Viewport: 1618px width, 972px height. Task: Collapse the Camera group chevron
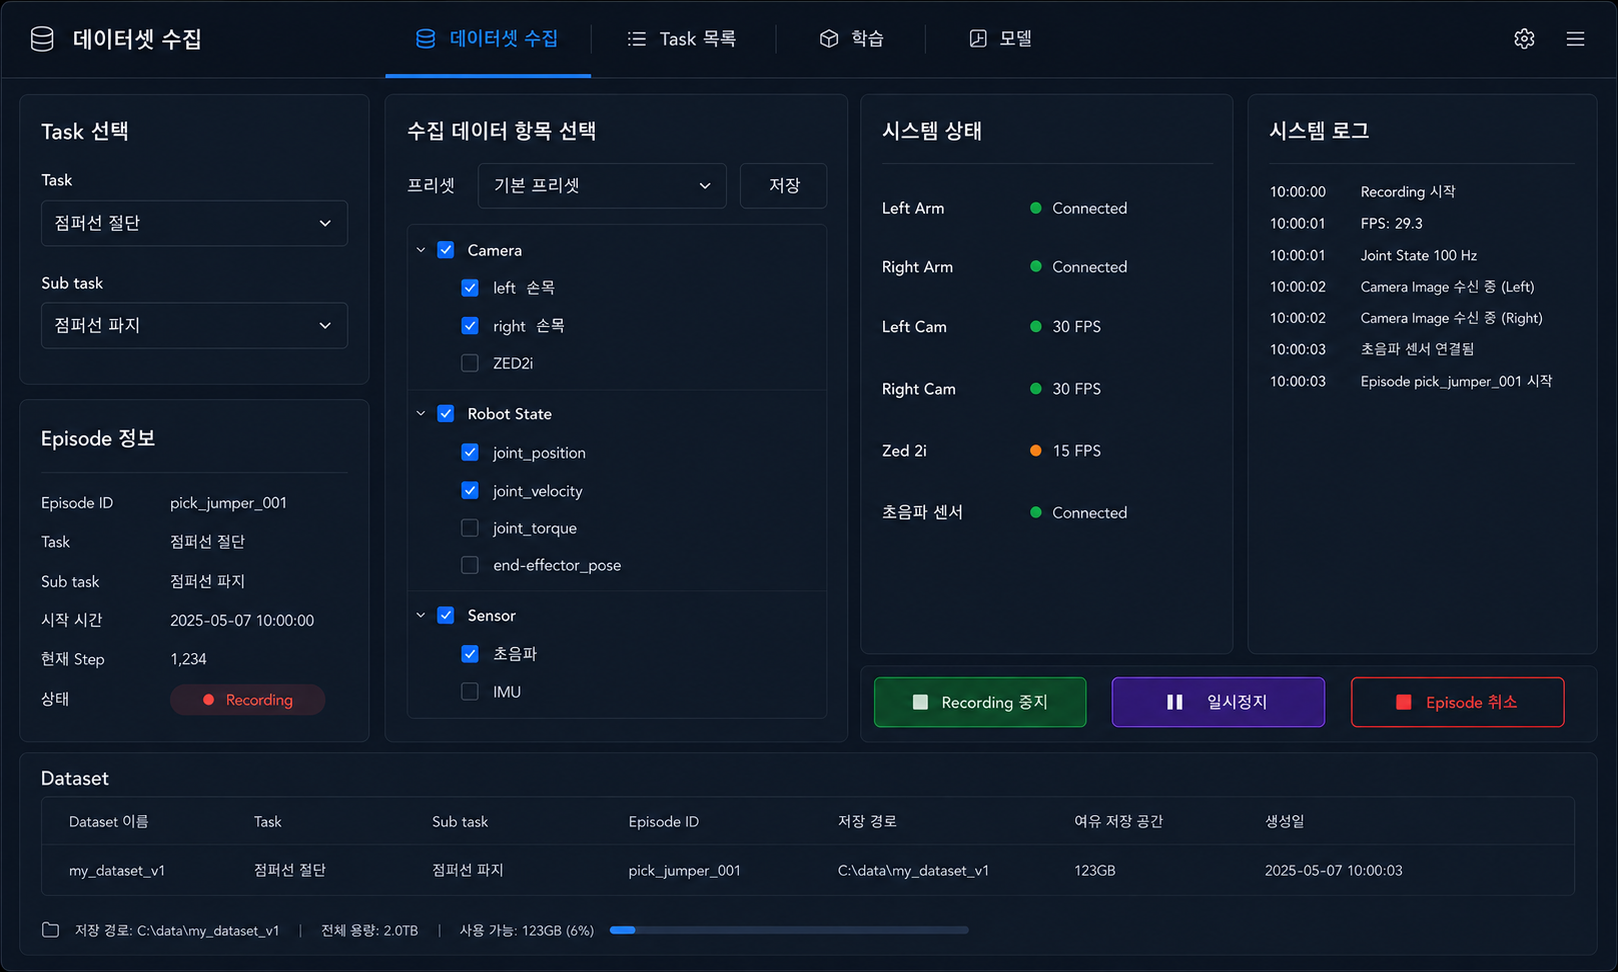[x=421, y=250]
